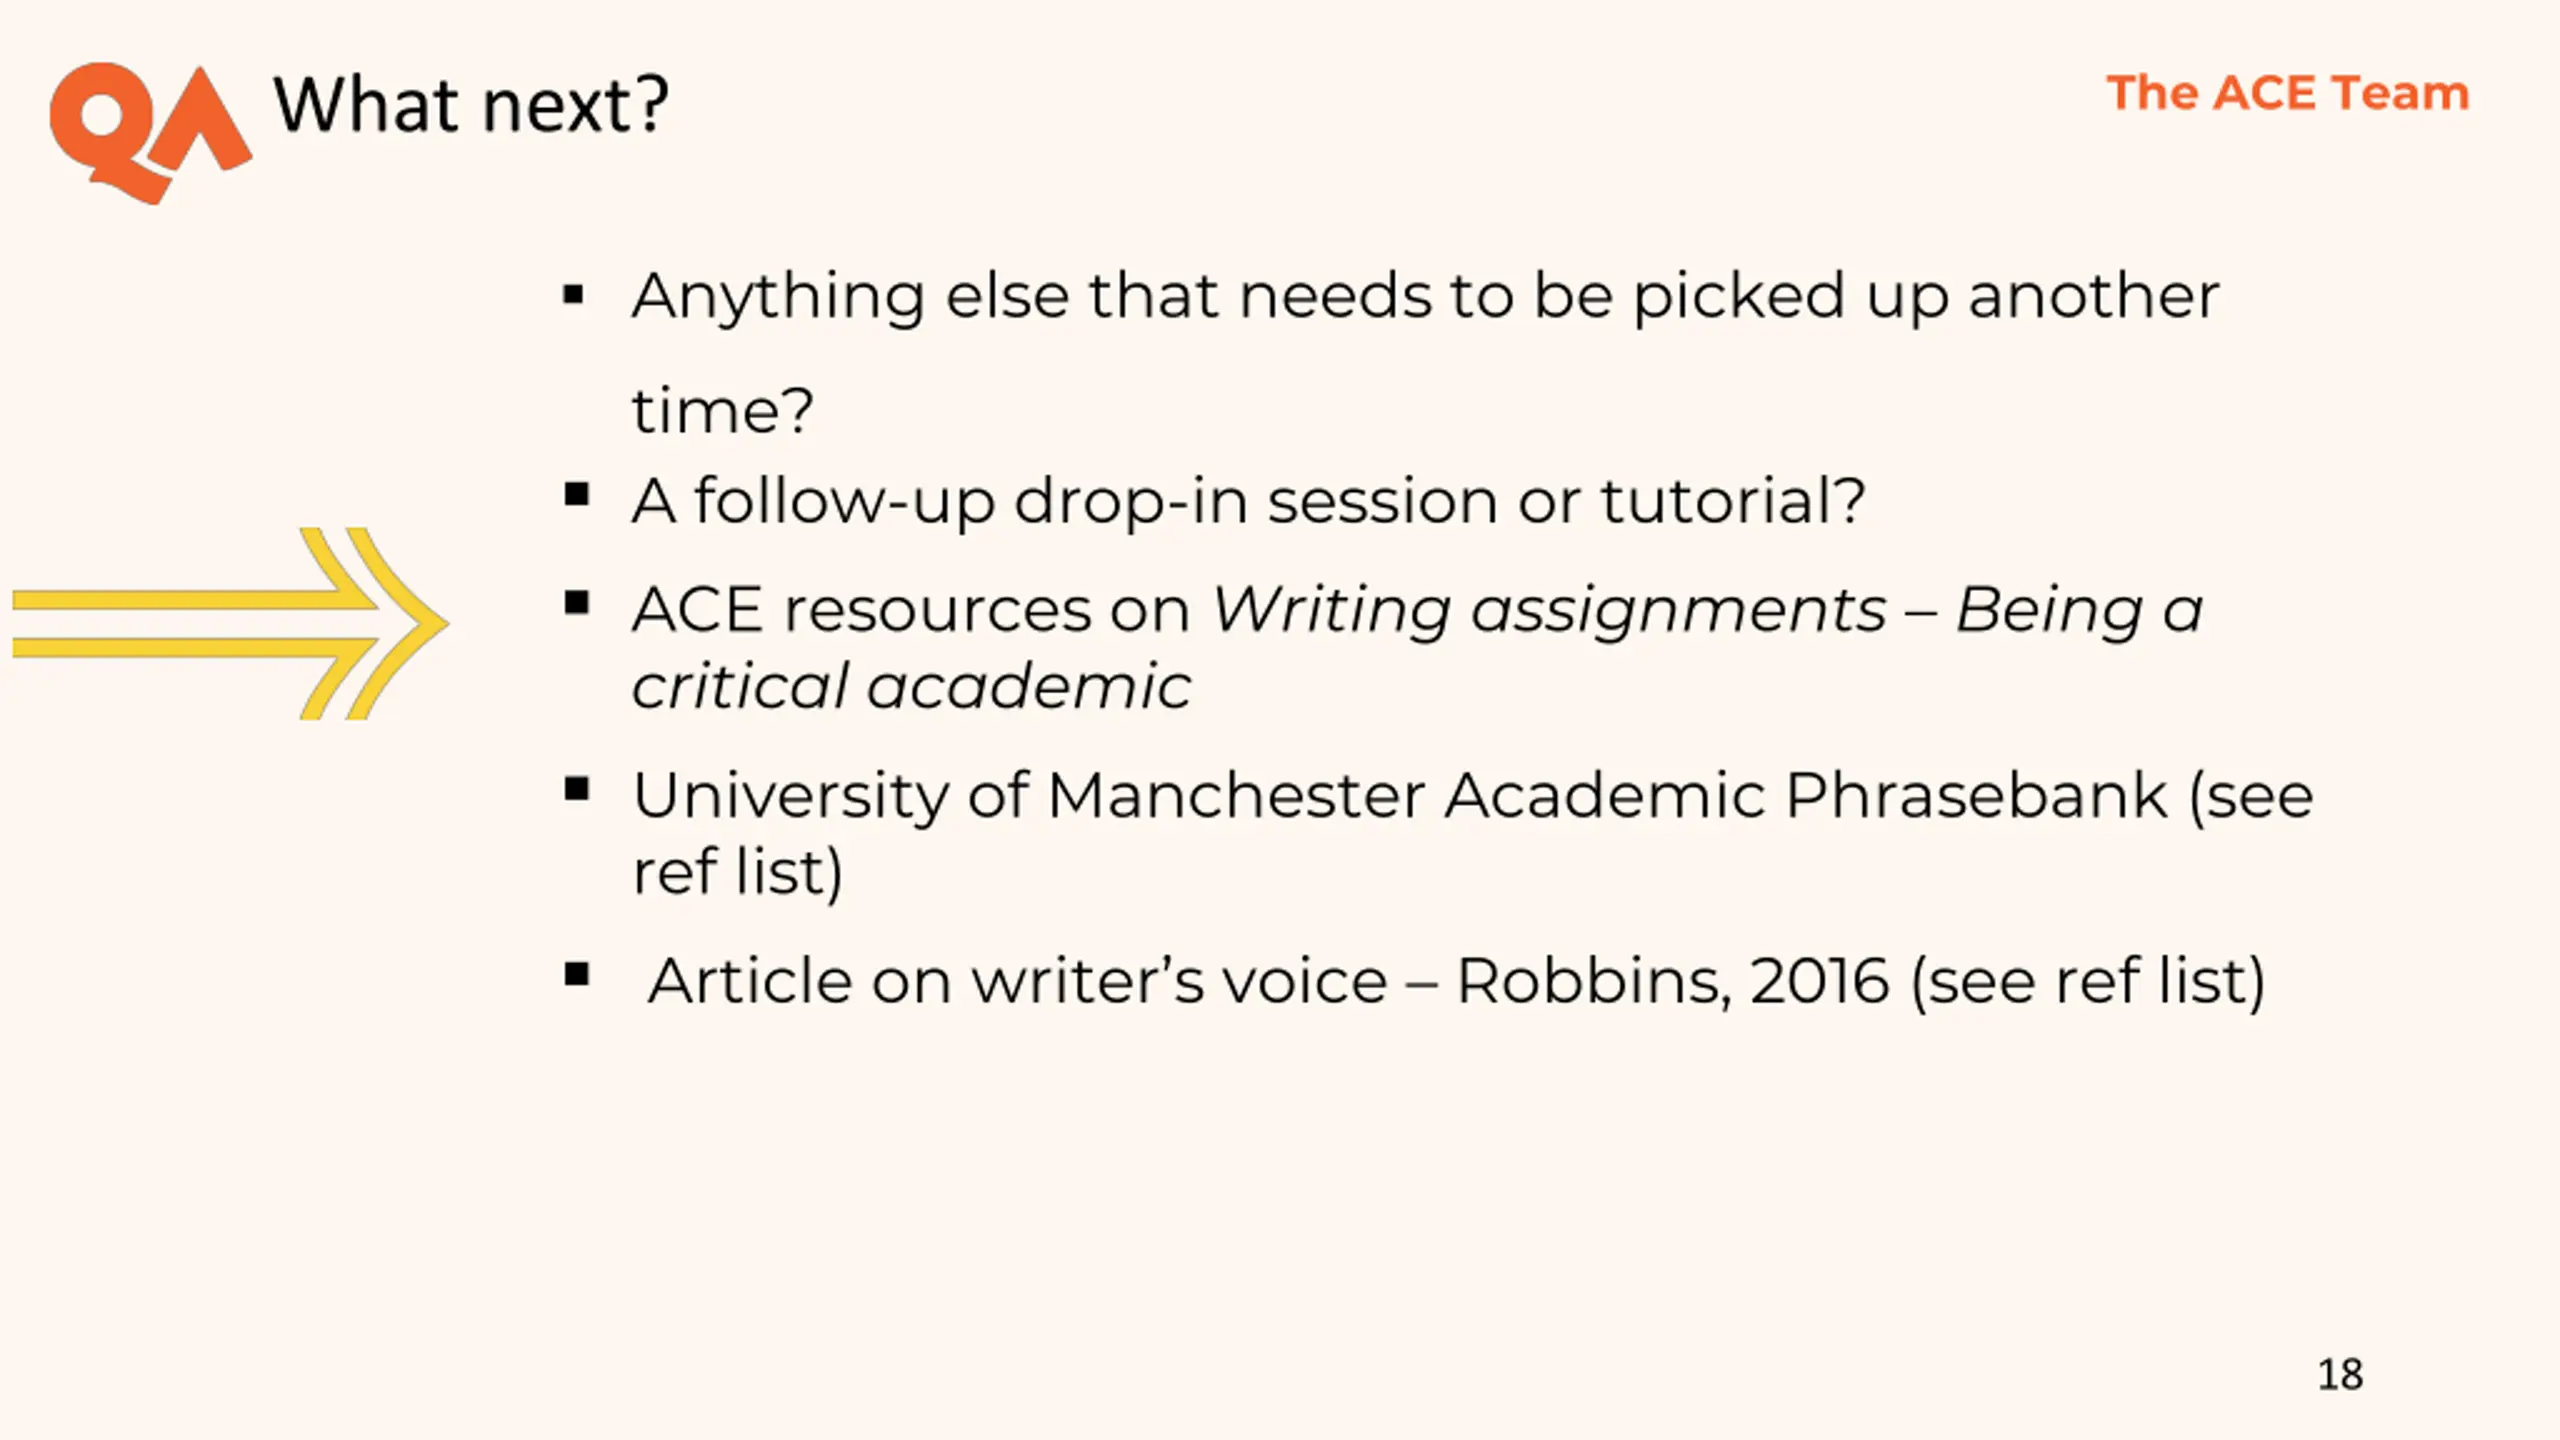
Task: Select 'A follow-up drop-in session or tutorial?'
Action: [x=1249, y=500]
